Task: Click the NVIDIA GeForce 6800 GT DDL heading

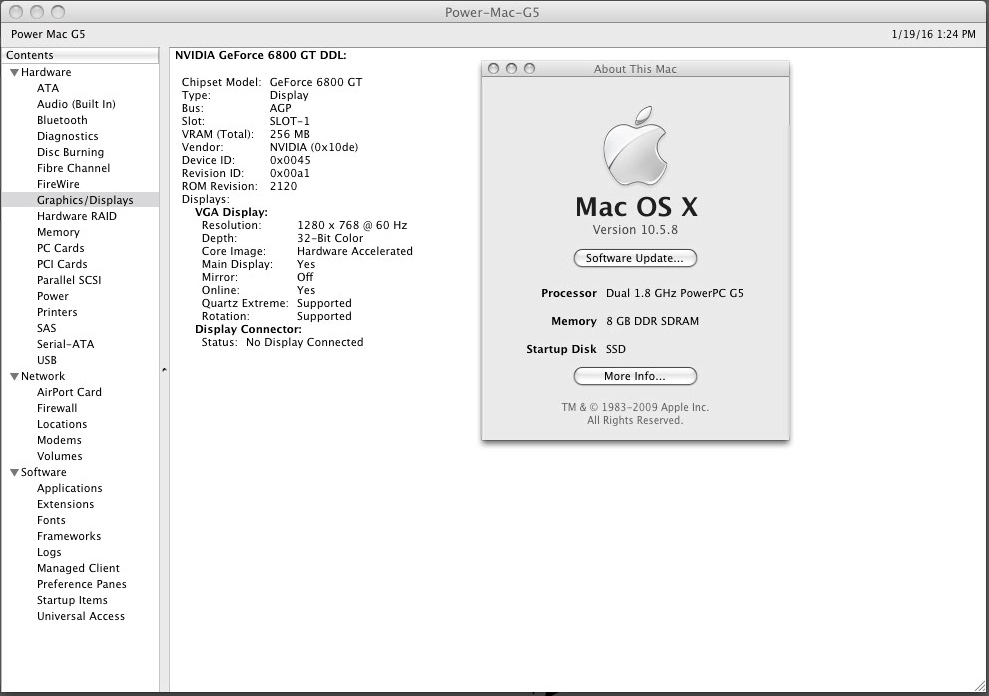Action: pyautogui.click(x=260, y=56)
